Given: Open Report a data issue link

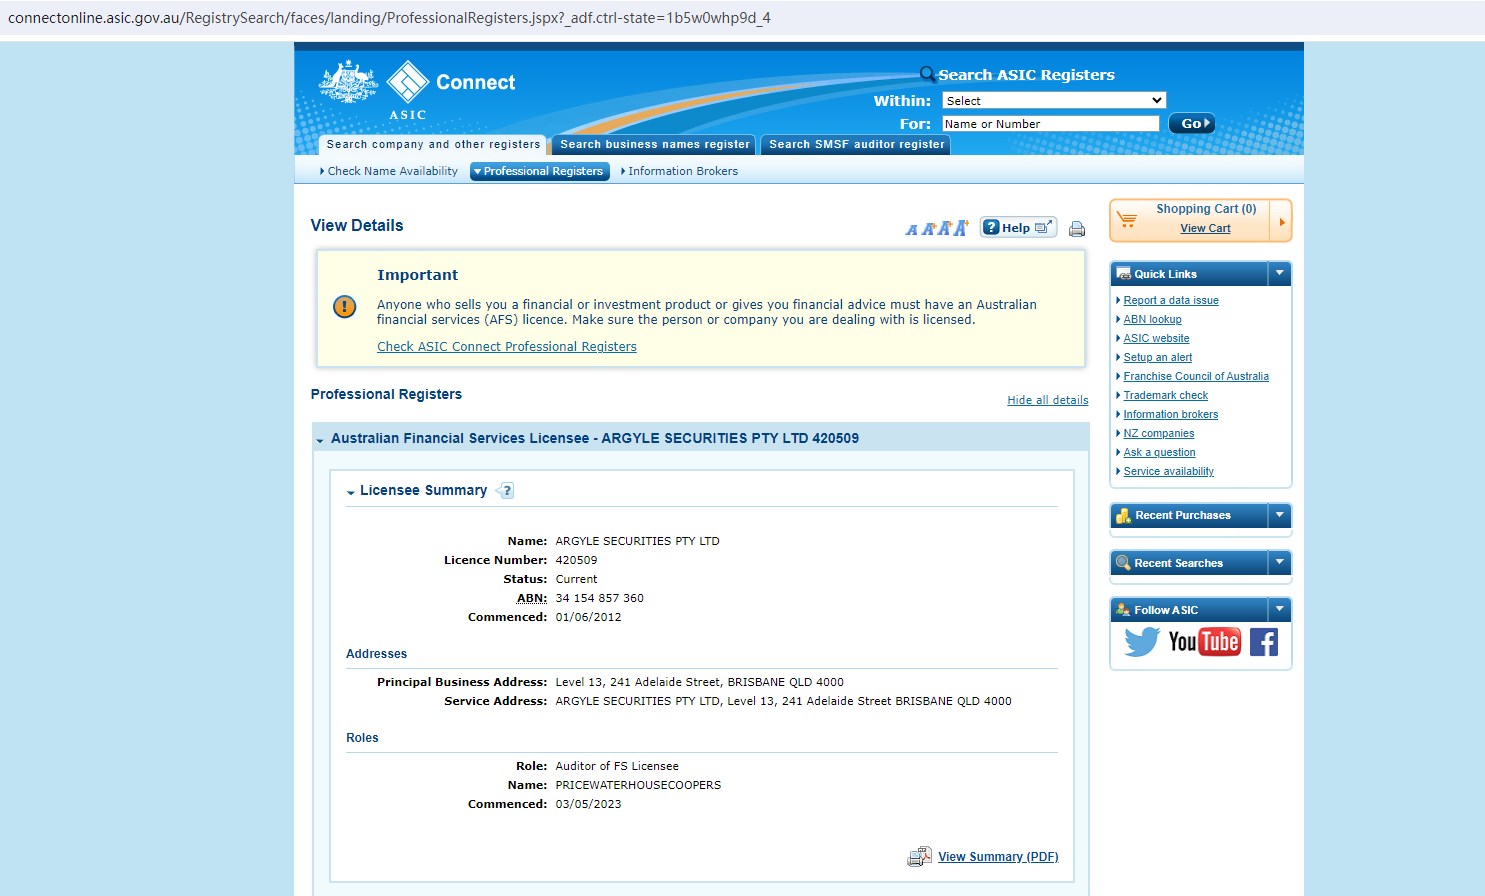Looking at the screenshot, I should [x=1171, y=300].
